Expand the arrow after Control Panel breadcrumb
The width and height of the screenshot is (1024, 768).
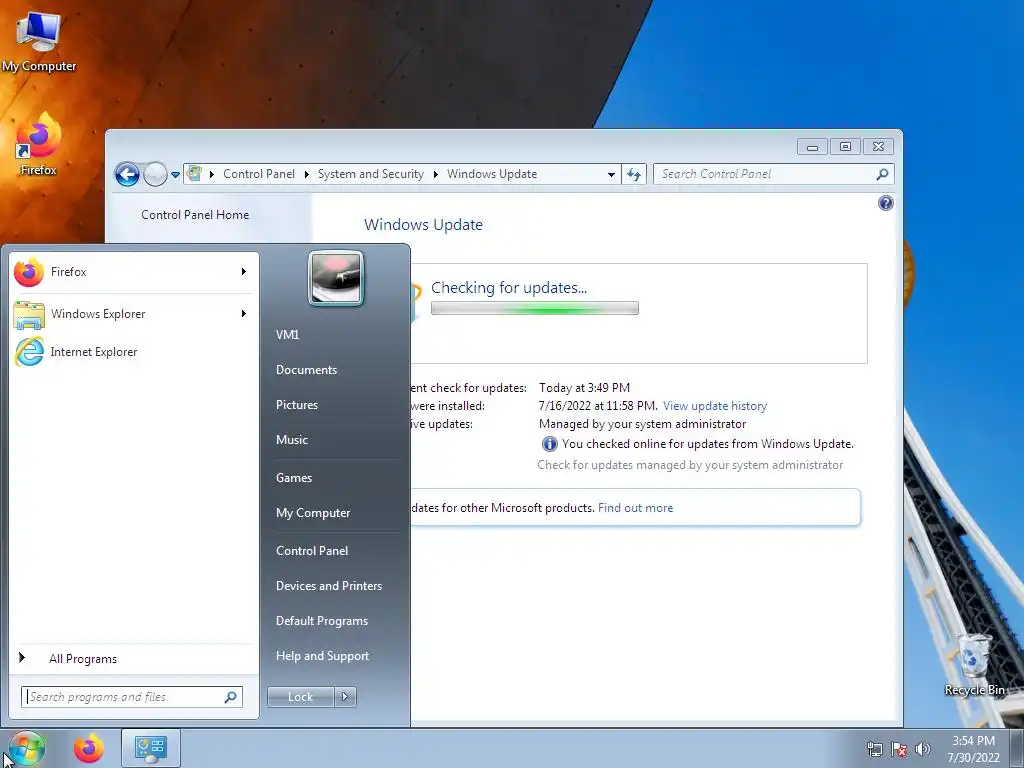click(x=306, y=174)
